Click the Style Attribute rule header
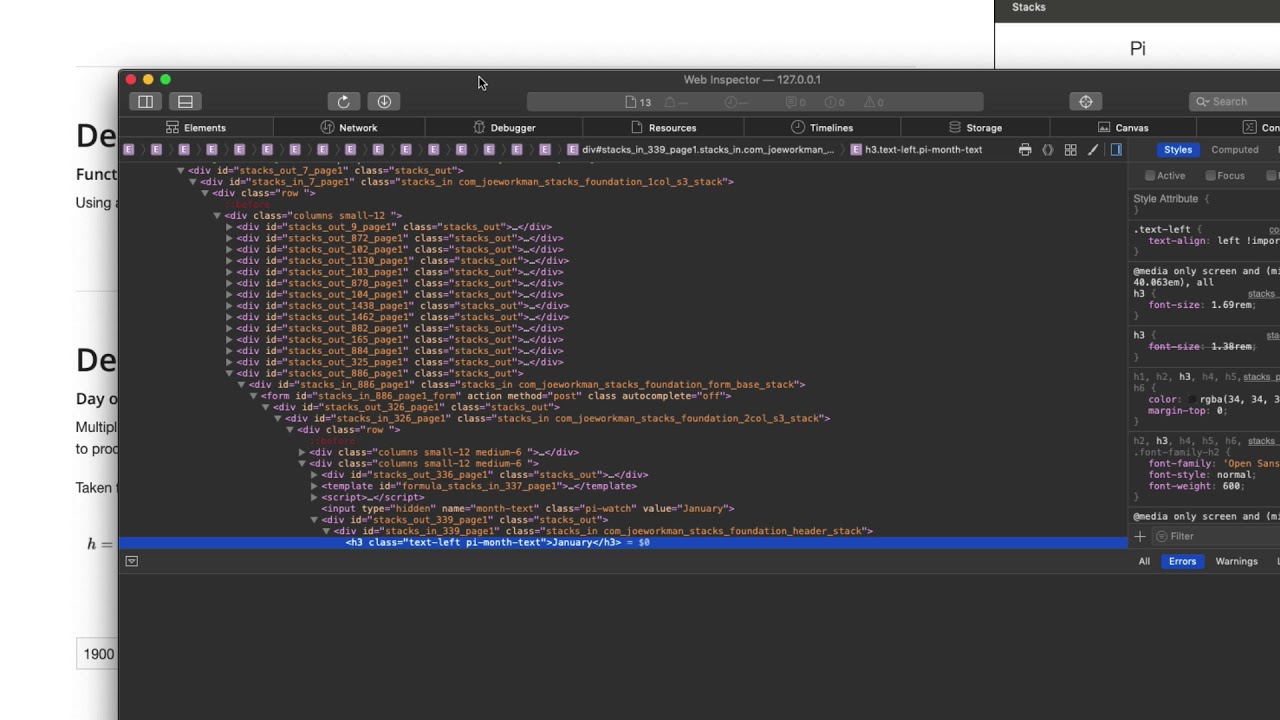The image size is (1280, 720). click(x=1165, y=199)
